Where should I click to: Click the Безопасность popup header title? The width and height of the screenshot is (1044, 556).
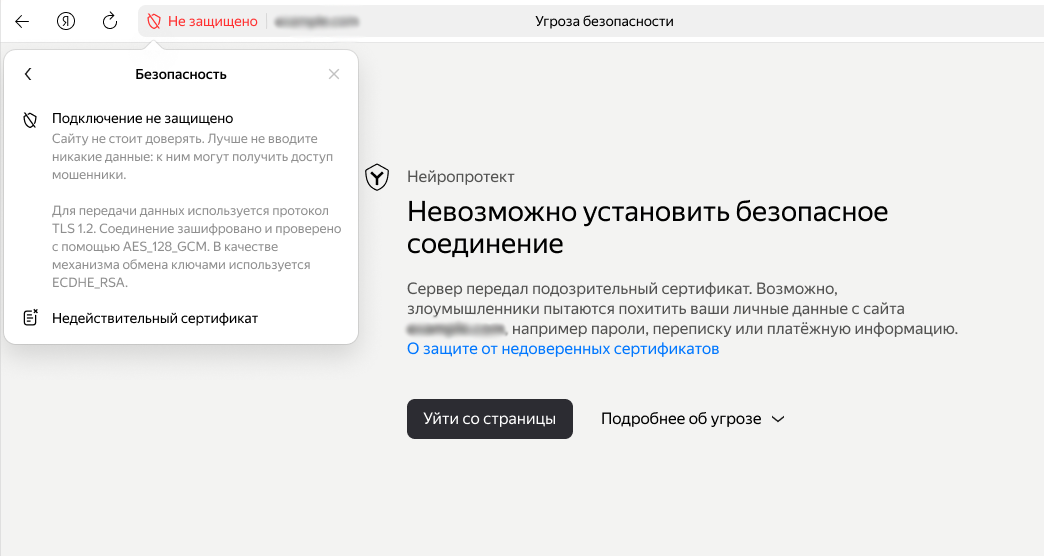pyautogui.click(x=181, y=74)
